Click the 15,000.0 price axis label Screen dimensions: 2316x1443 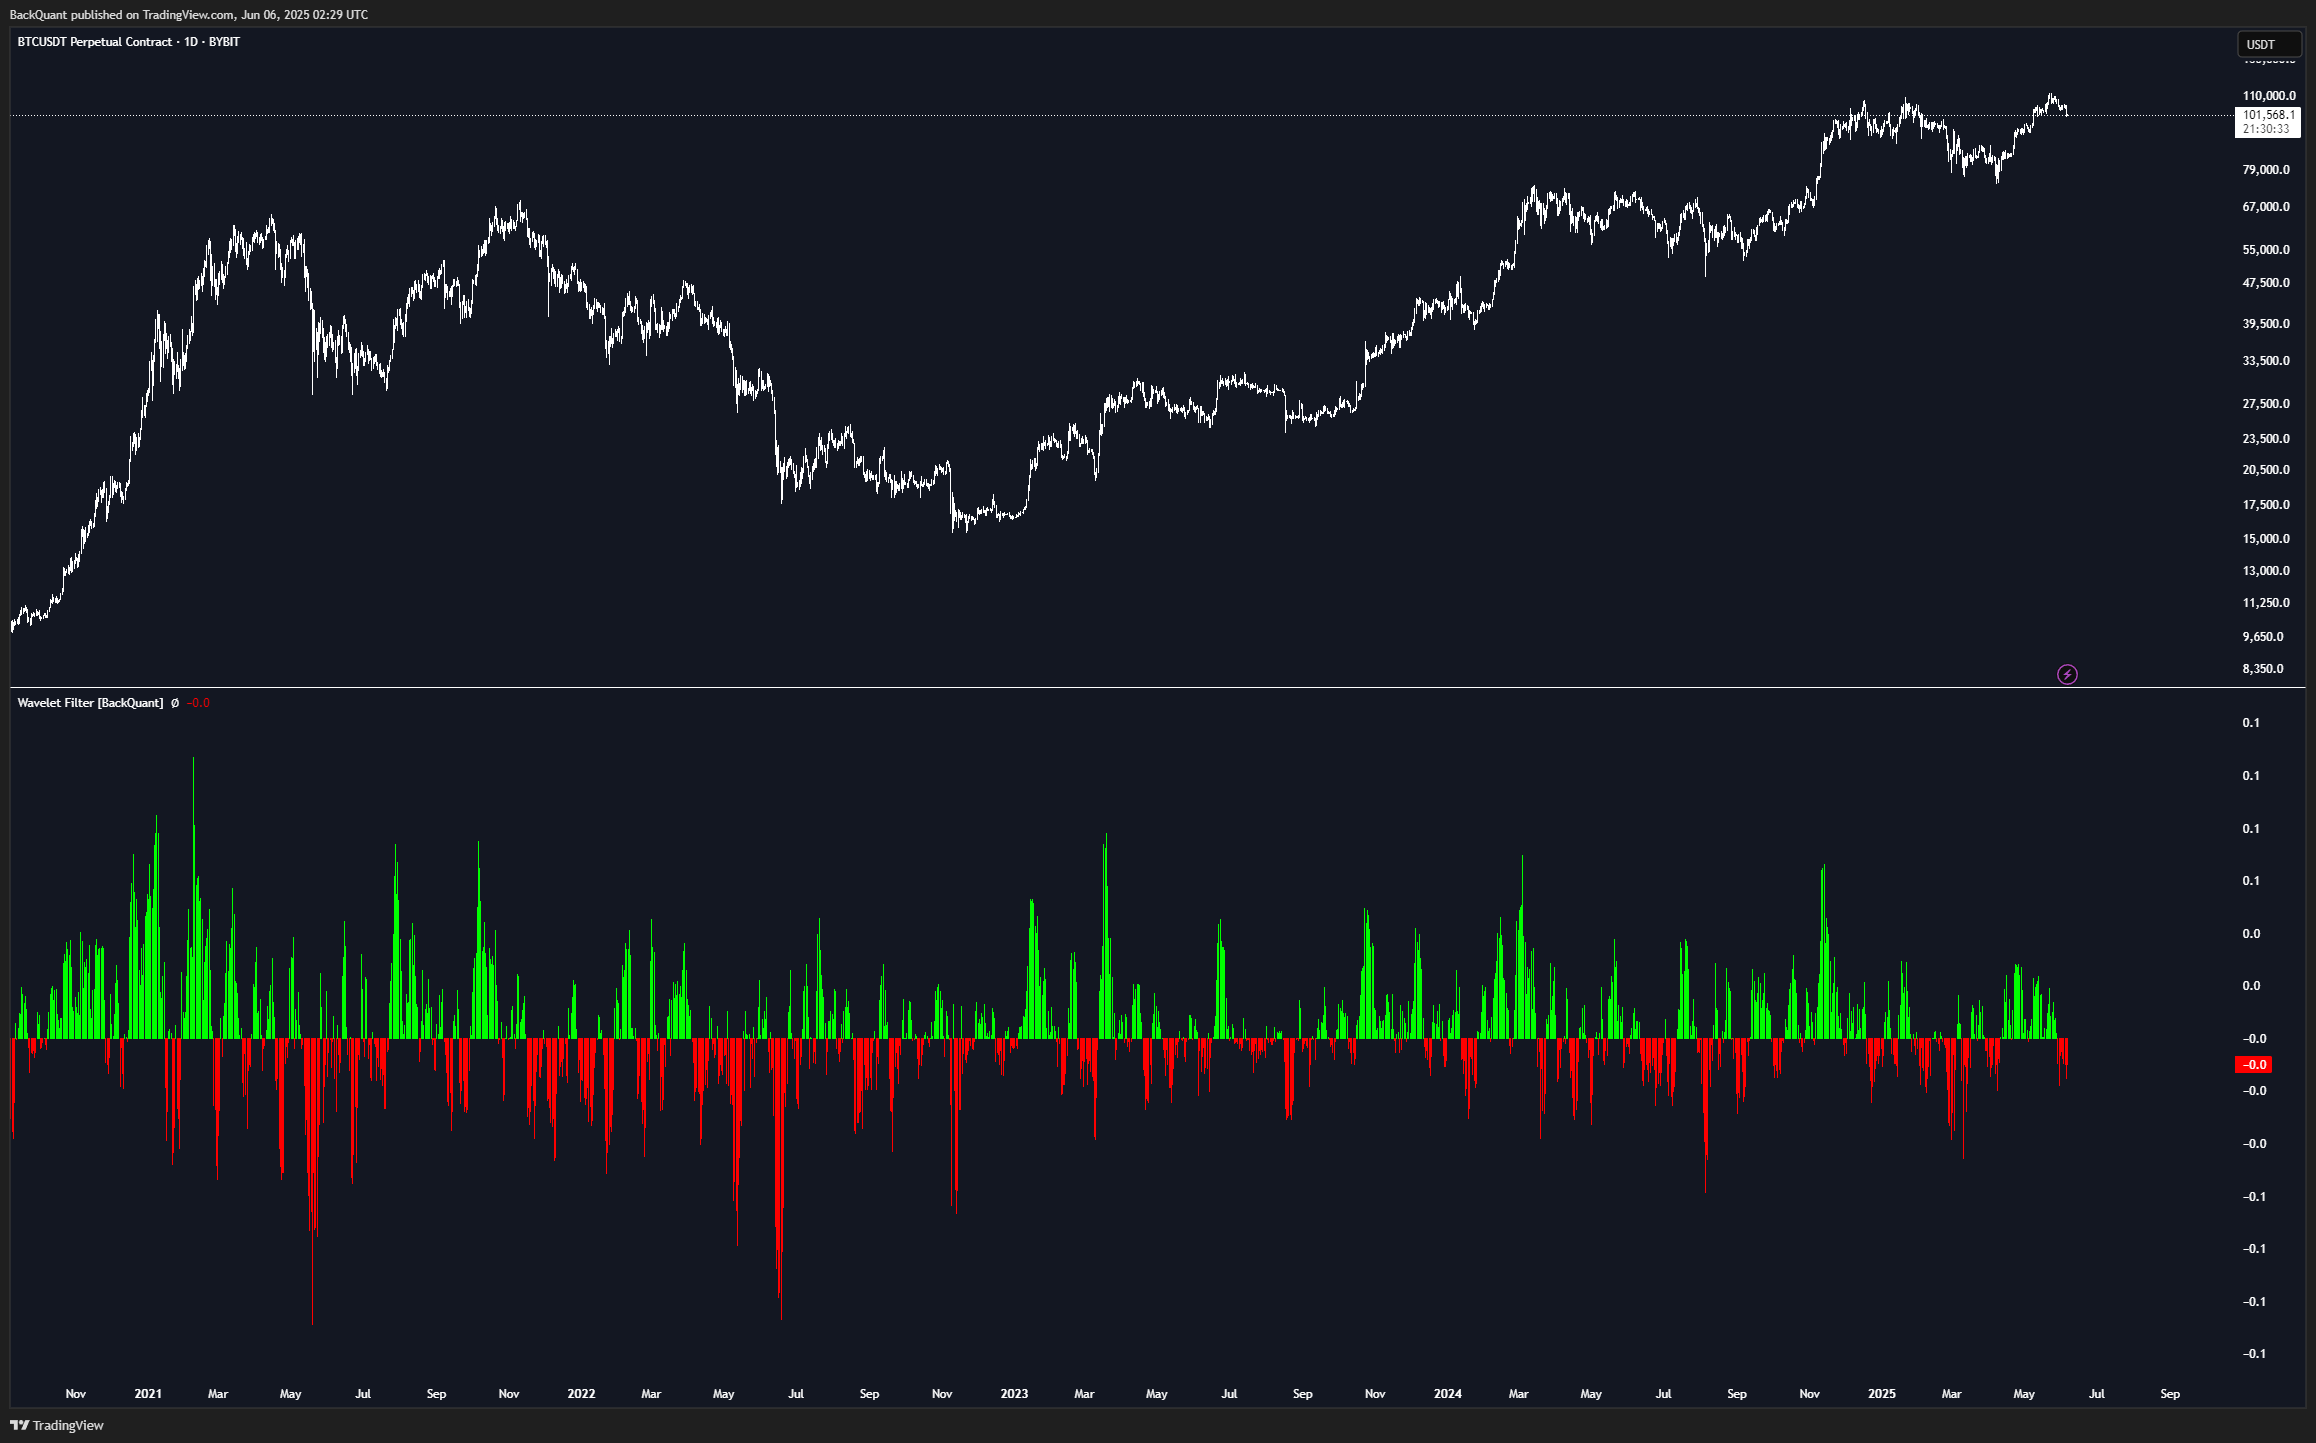coord(2266,539)
